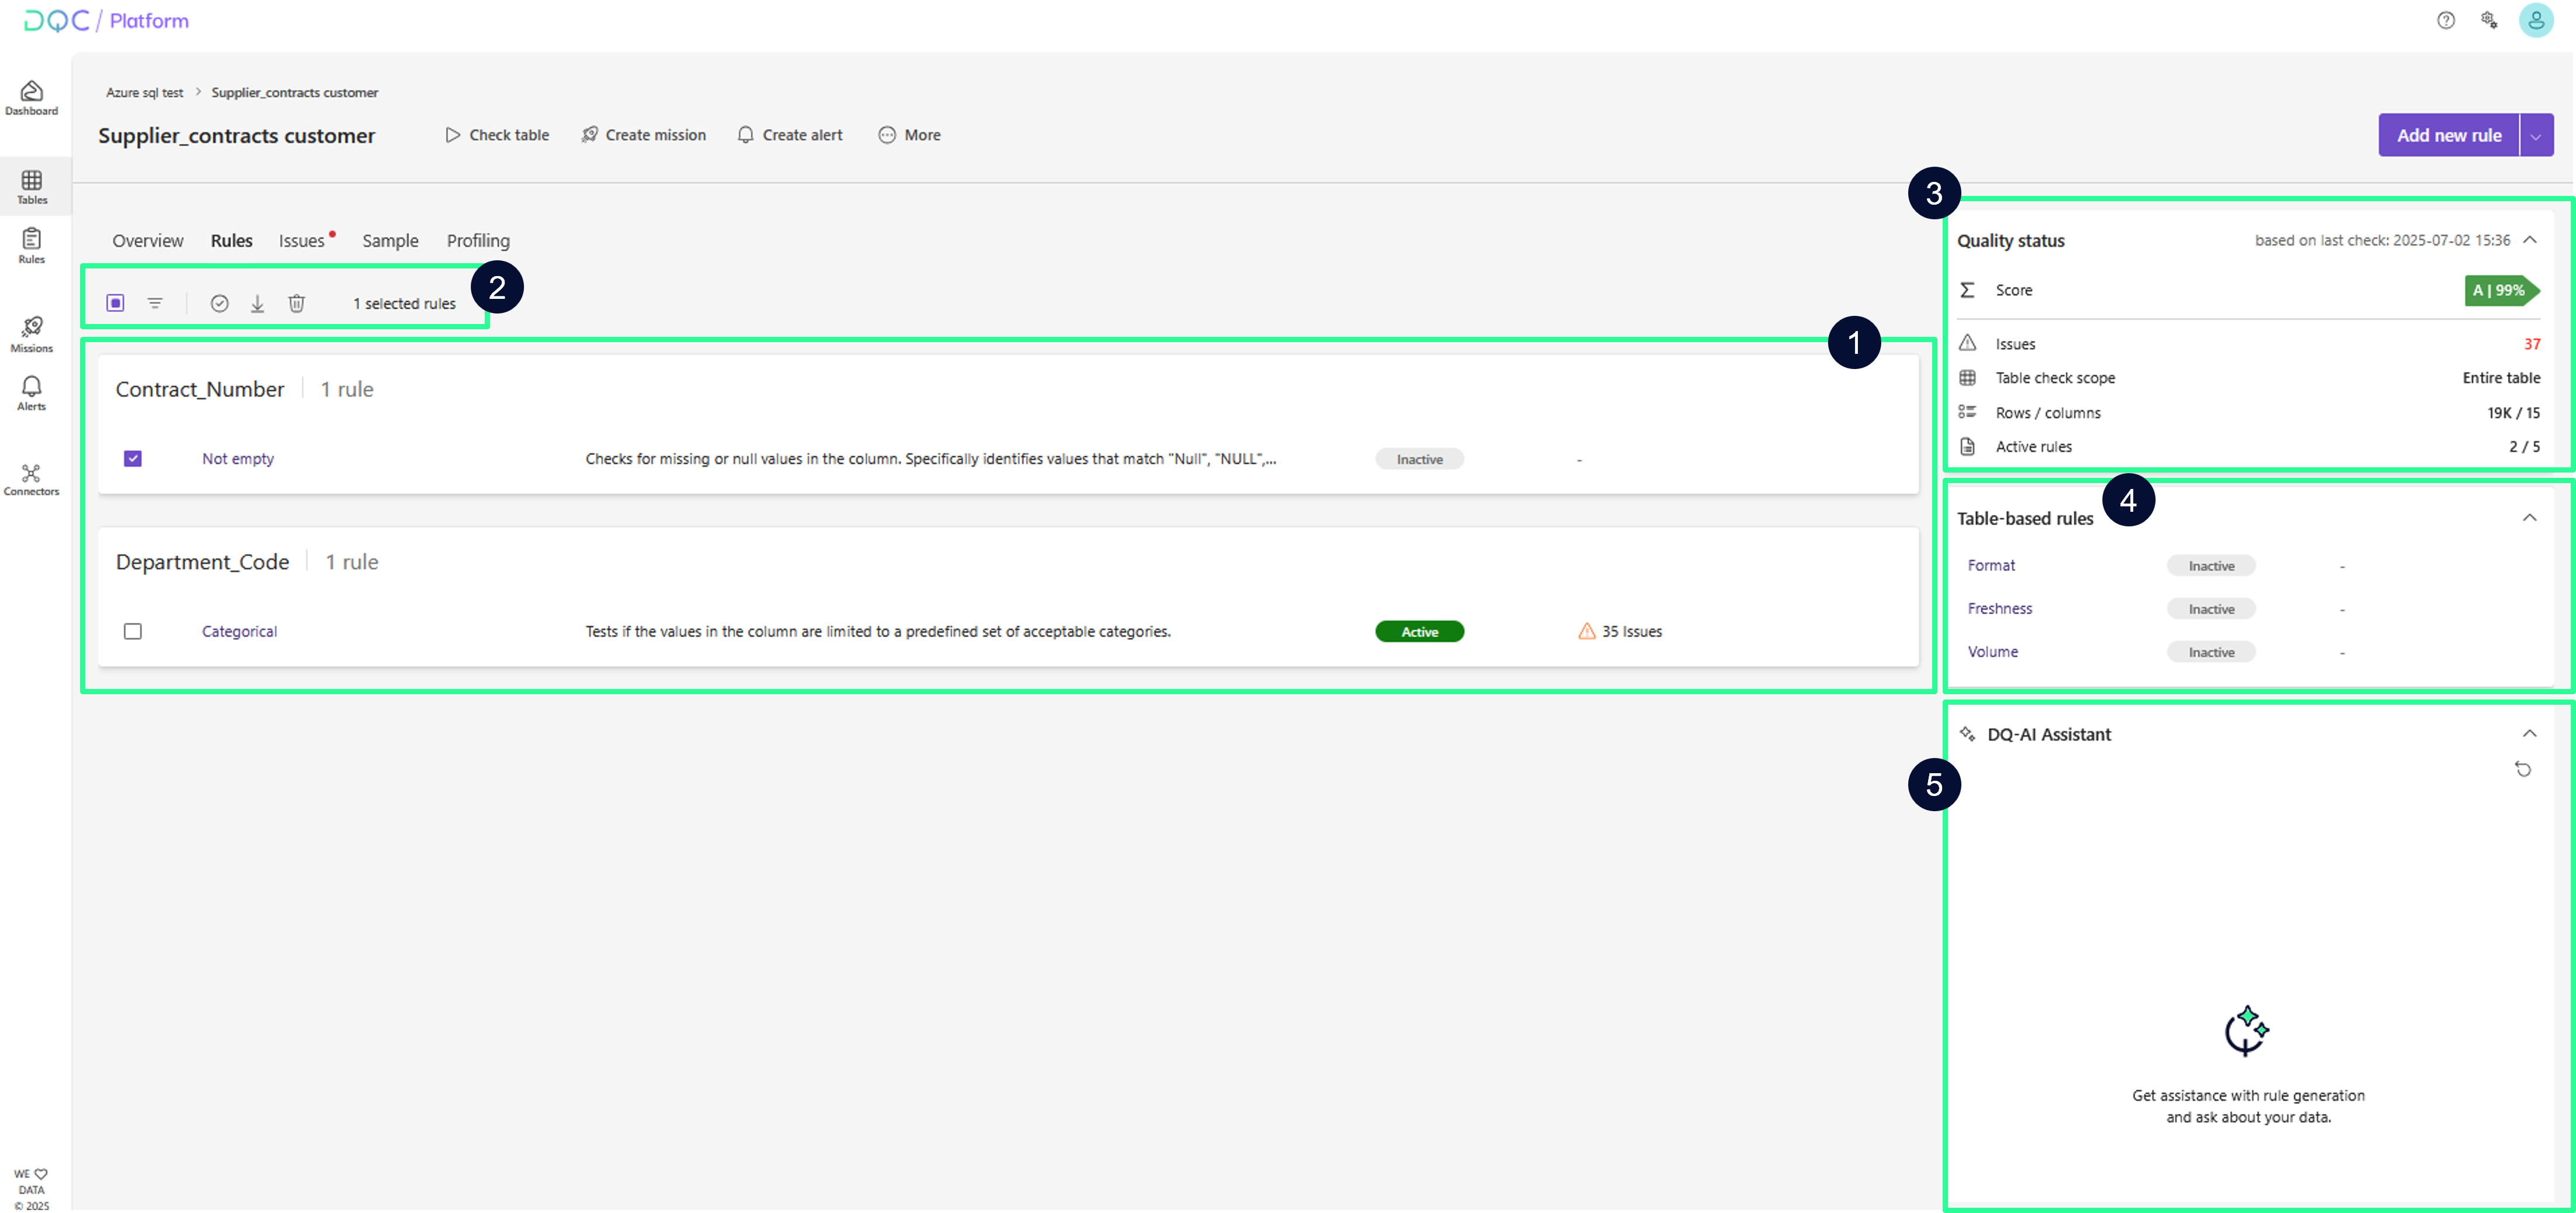This screenshot has width=2576, height=1213.
Task: Reset DQ-AI Assistant conversation
Action: pyautogui.click(x=2522, y=769)
